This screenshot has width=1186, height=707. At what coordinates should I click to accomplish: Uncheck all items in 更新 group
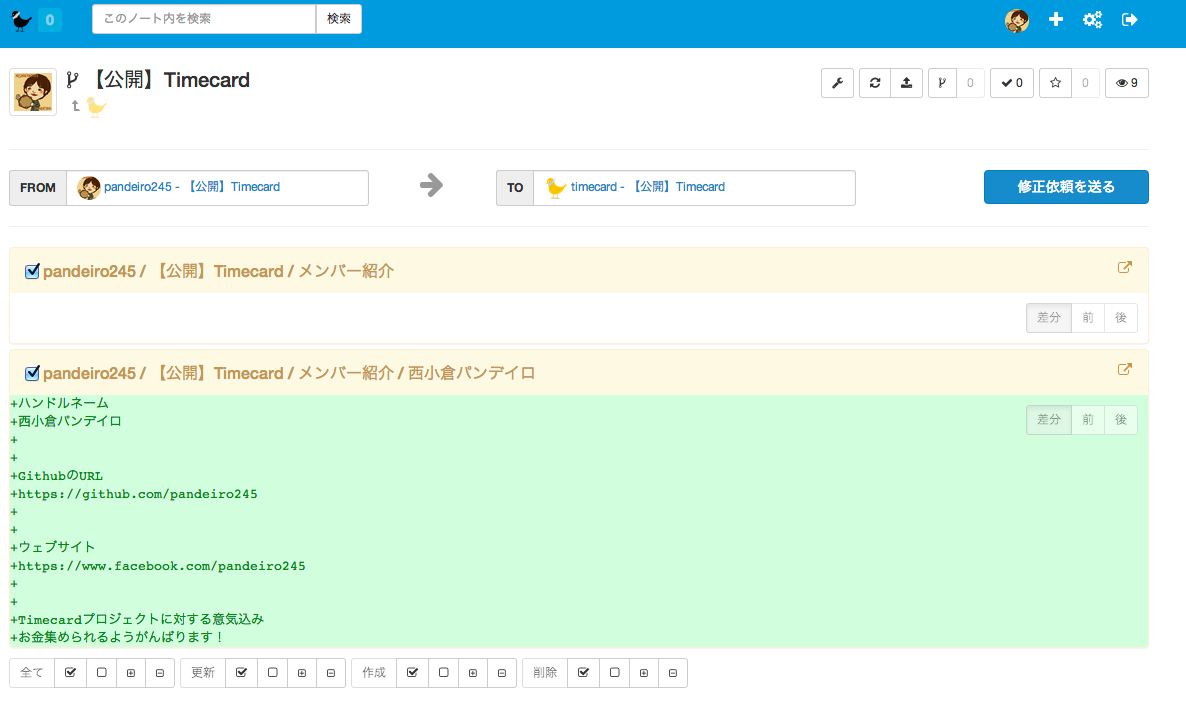coord(272,673)
